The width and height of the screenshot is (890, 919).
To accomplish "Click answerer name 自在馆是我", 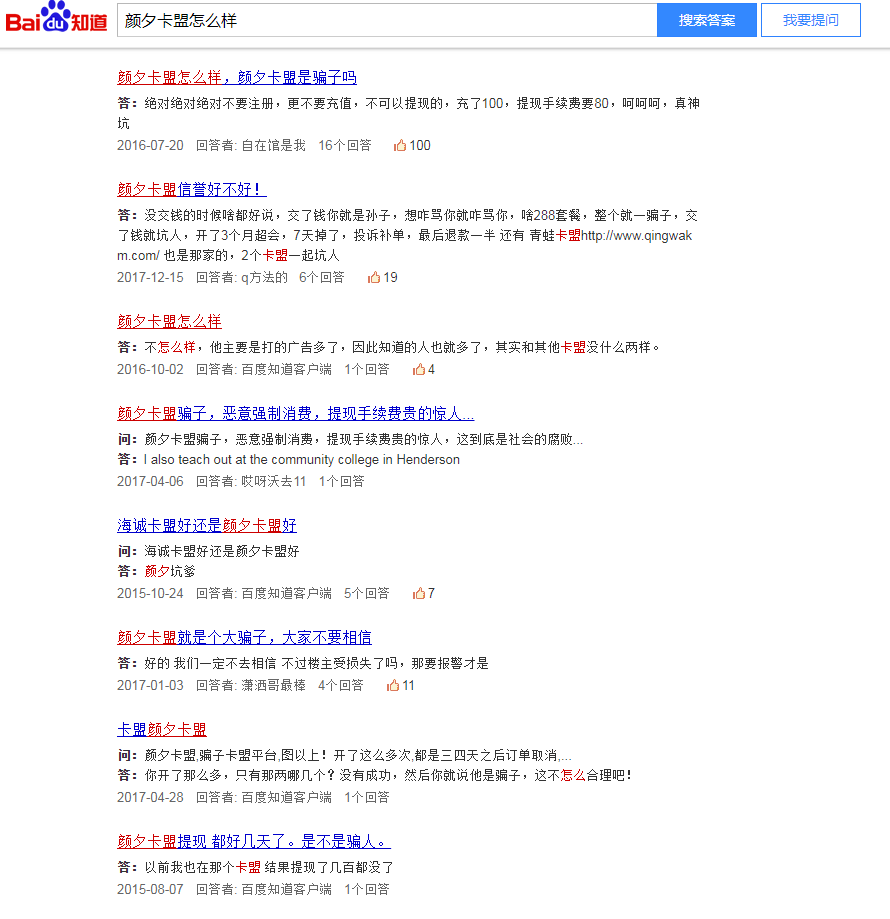I will click(x=274, y=145).
